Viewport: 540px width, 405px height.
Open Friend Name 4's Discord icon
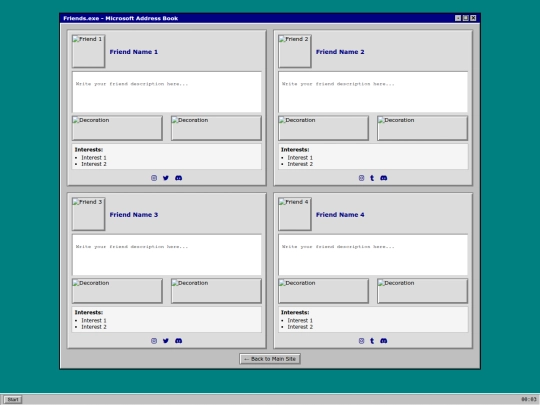click(x=384, y=341)
